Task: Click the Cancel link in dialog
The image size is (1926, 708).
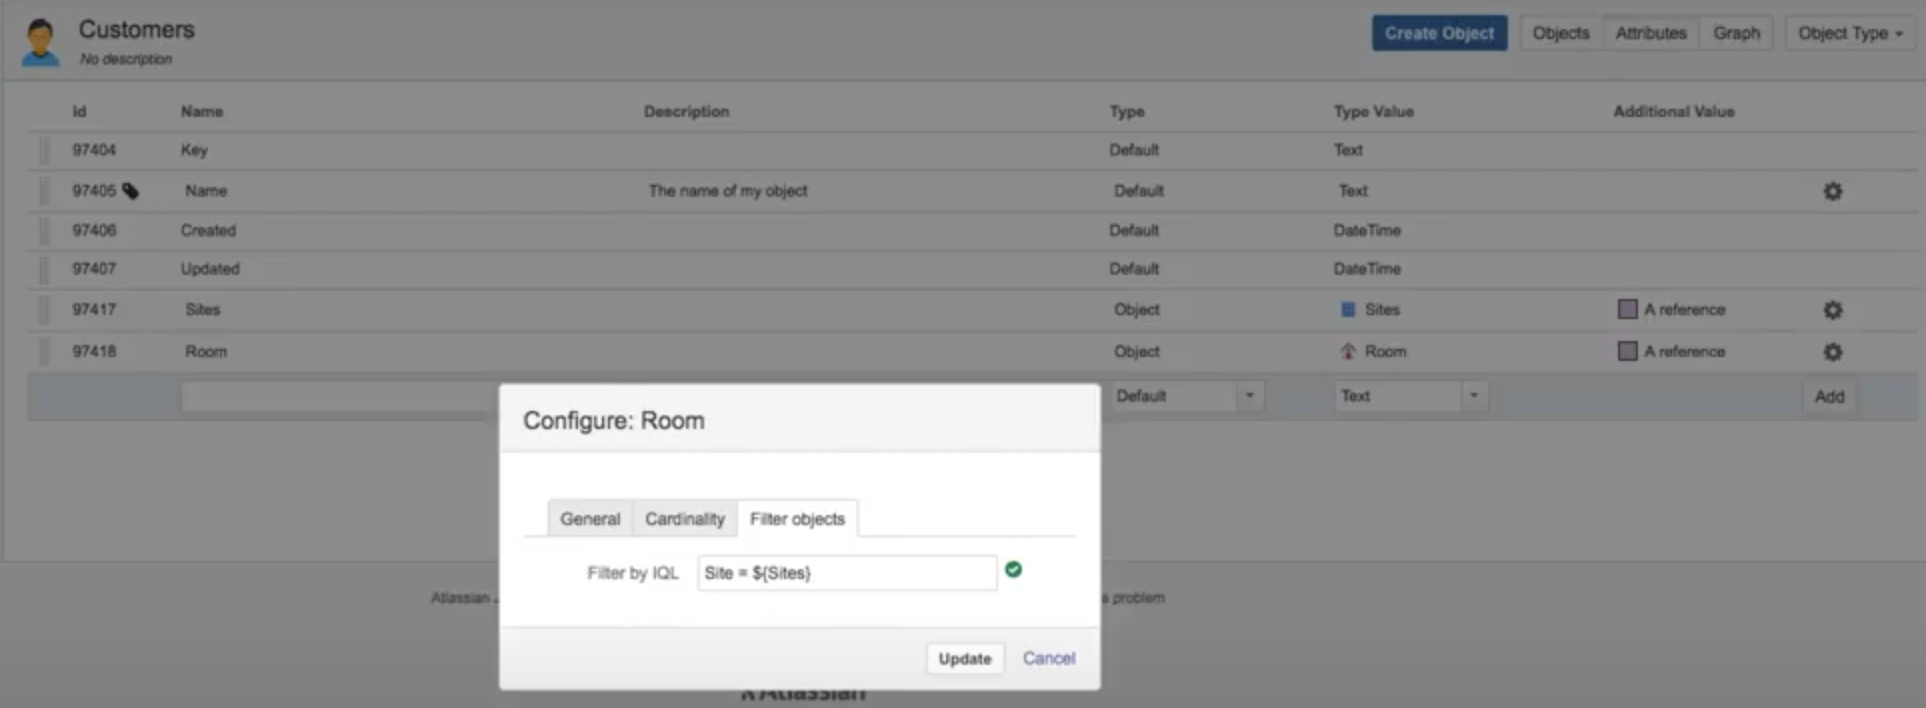Action: (1048, 658)
